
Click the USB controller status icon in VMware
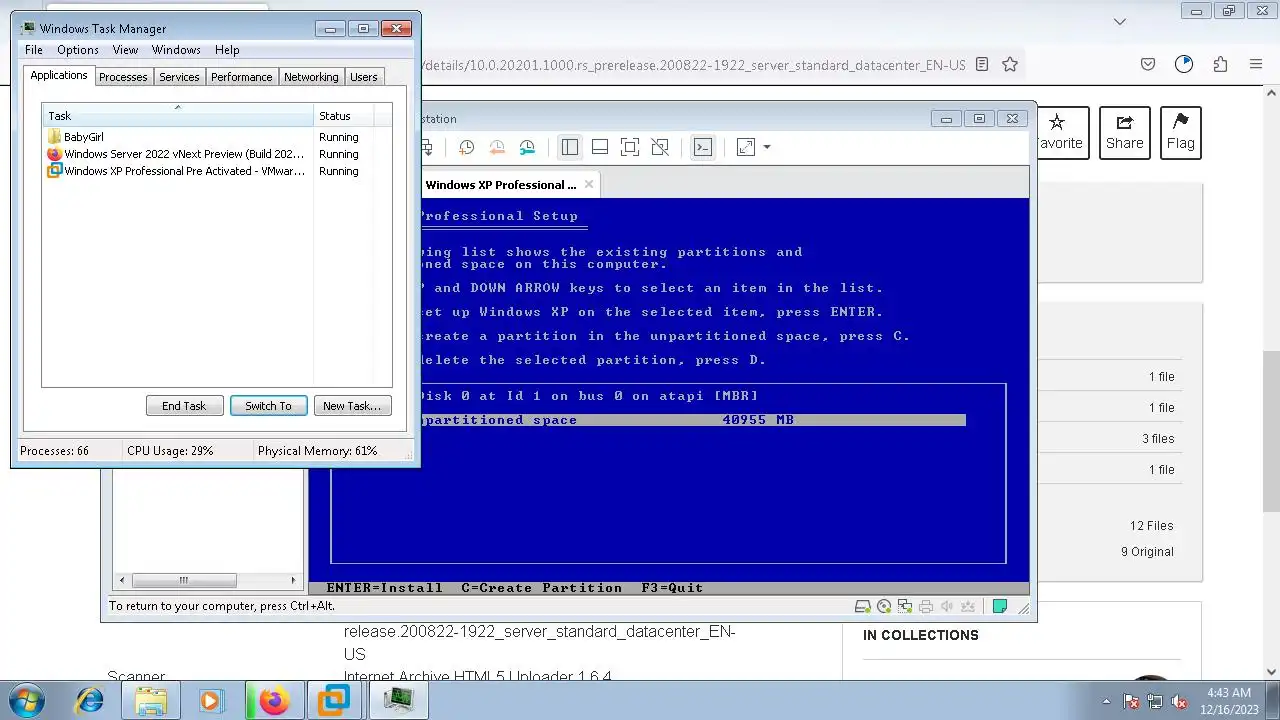coord(967,606)
